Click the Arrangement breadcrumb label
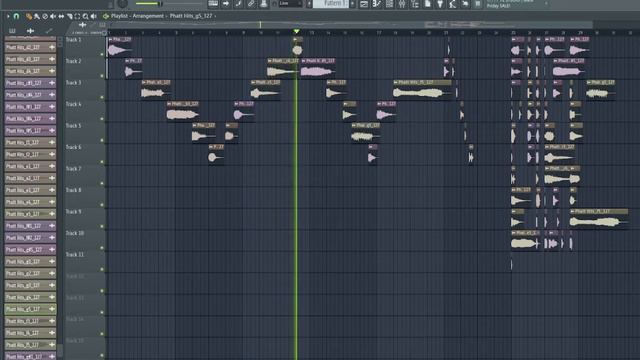Screen dimensions: 640x360 pyautogui.click(x=148, y=16)
